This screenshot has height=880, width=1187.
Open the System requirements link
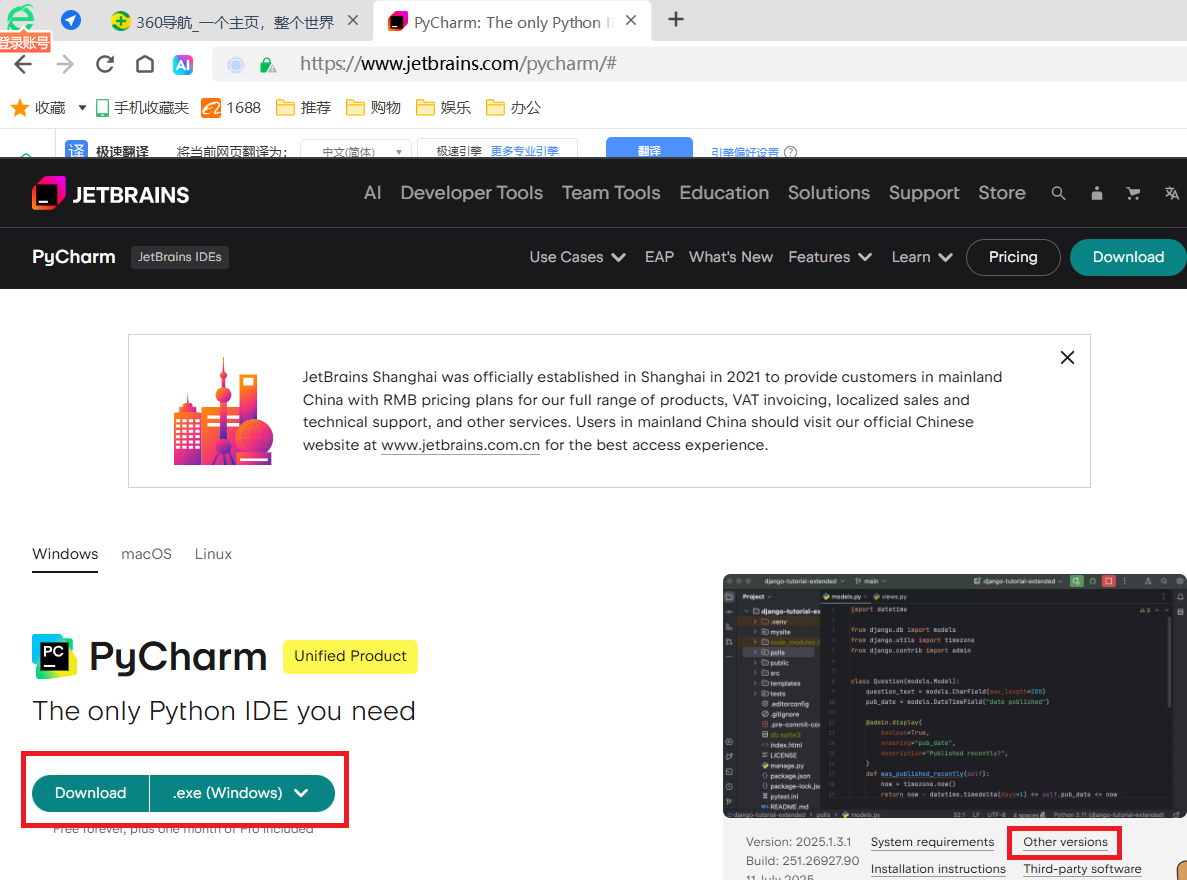[932, 842]
